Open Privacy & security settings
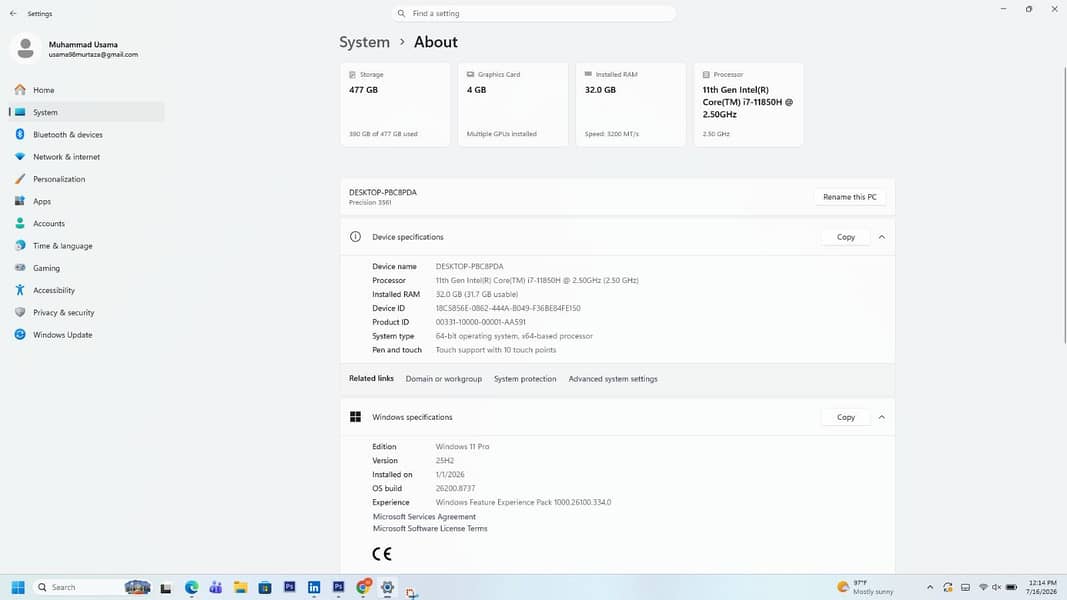Screen dimensions: 1067x600 [86, 312]
